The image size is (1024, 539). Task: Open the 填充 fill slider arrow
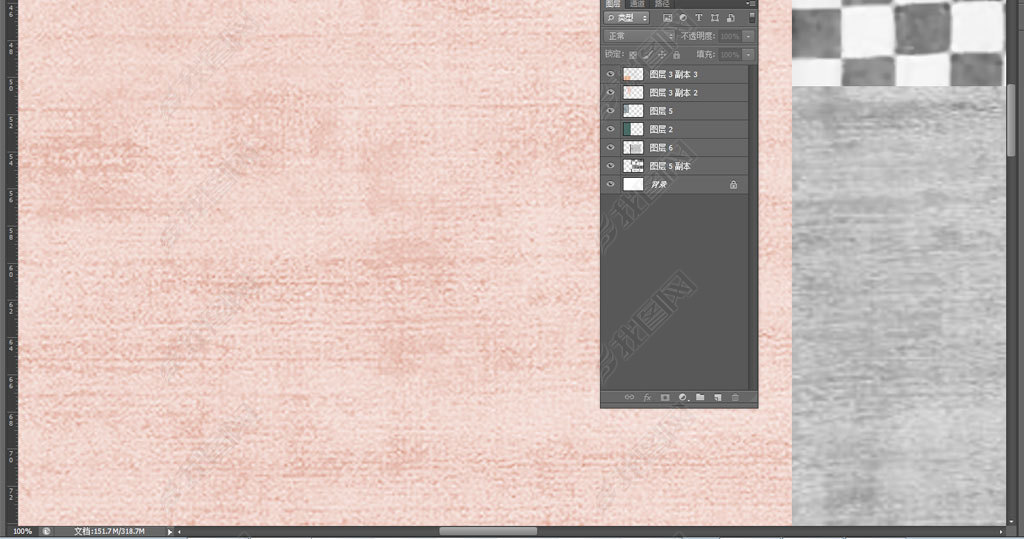pyautogui.click(x=748, y=55)
